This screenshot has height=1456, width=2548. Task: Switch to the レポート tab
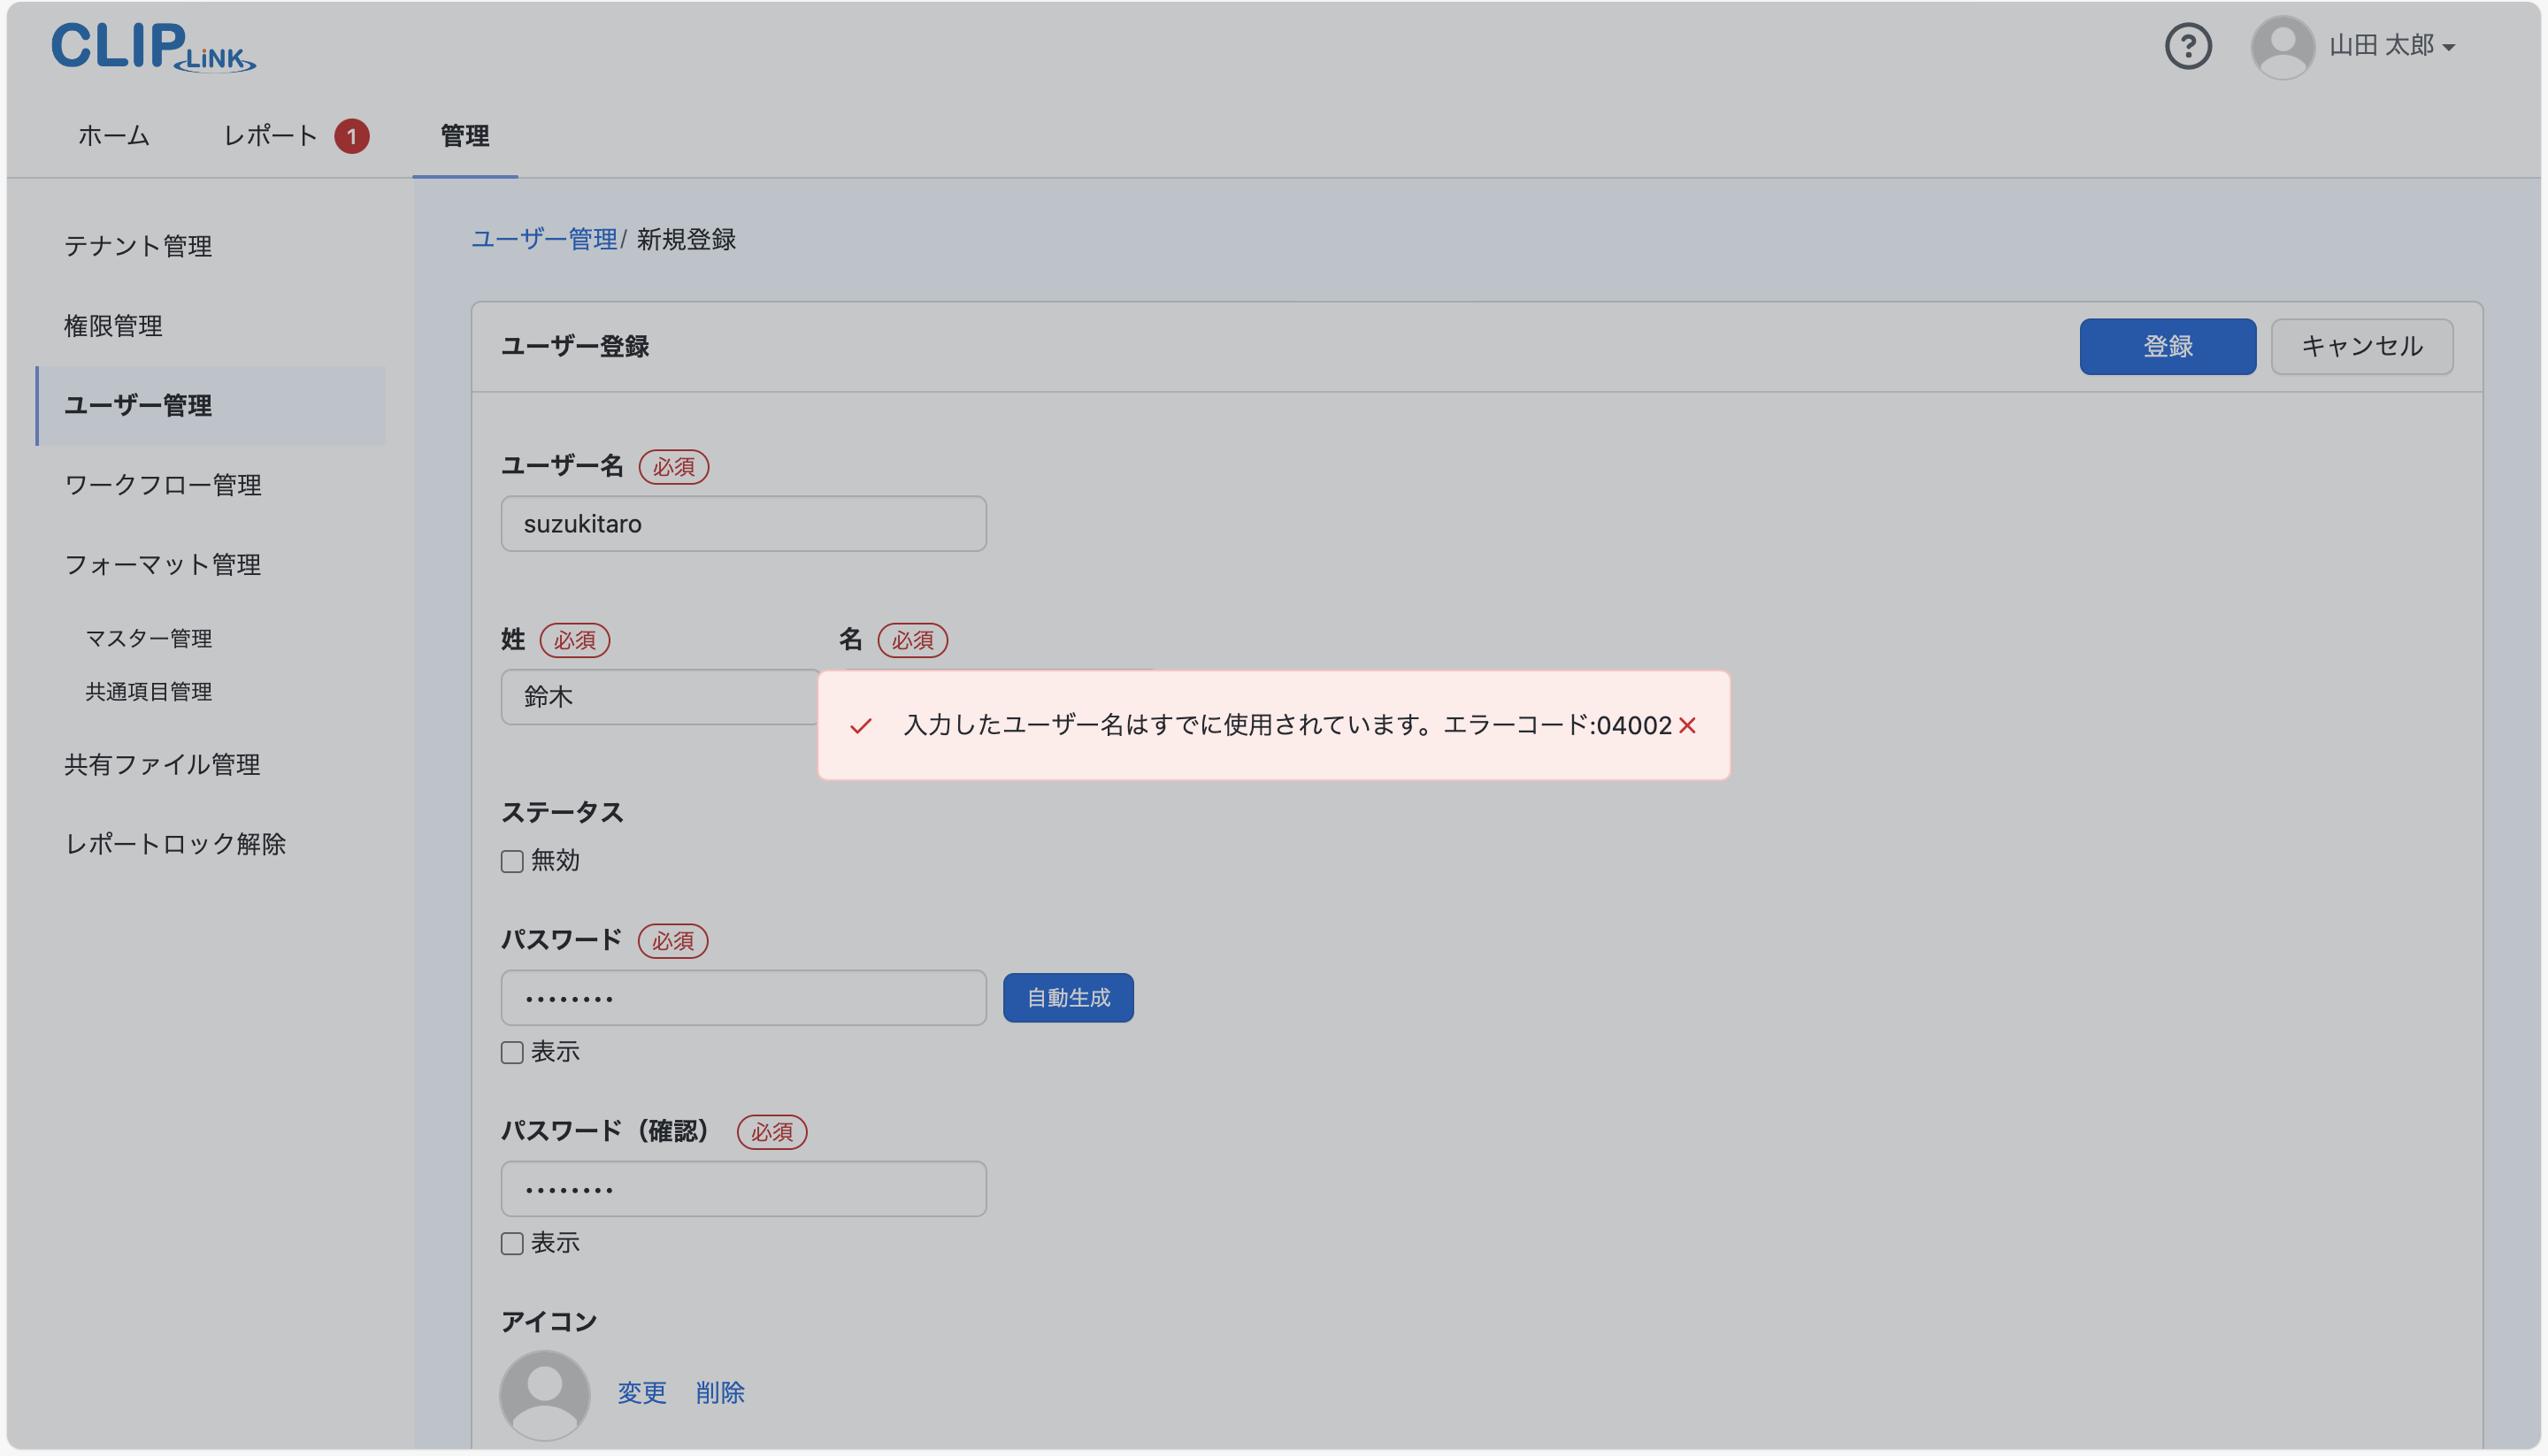point(272,135)
